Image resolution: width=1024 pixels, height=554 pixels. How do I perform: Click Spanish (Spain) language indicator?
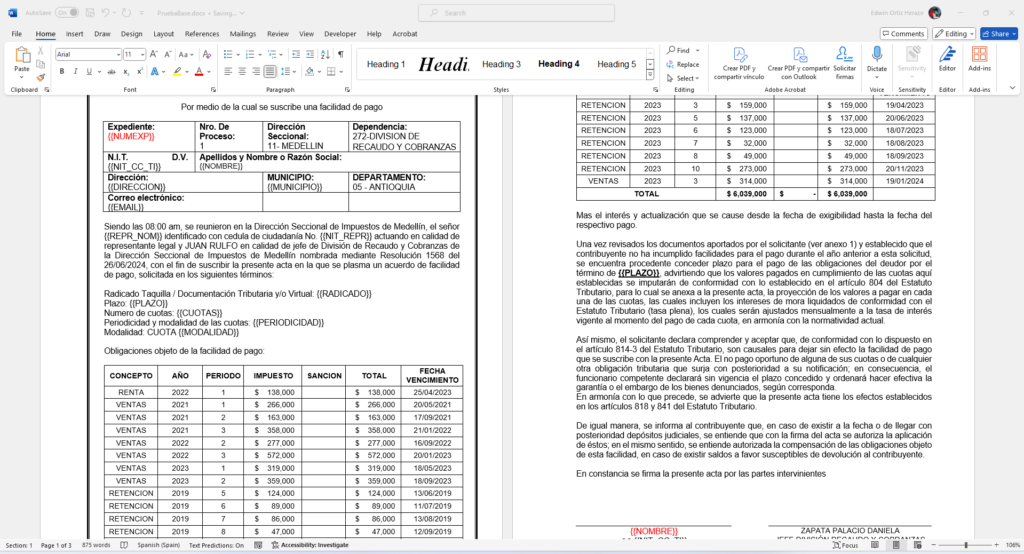(x=158, y=545)
